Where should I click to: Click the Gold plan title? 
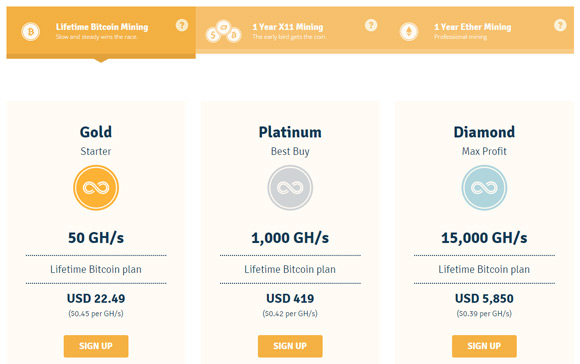(x=96, y=132)
